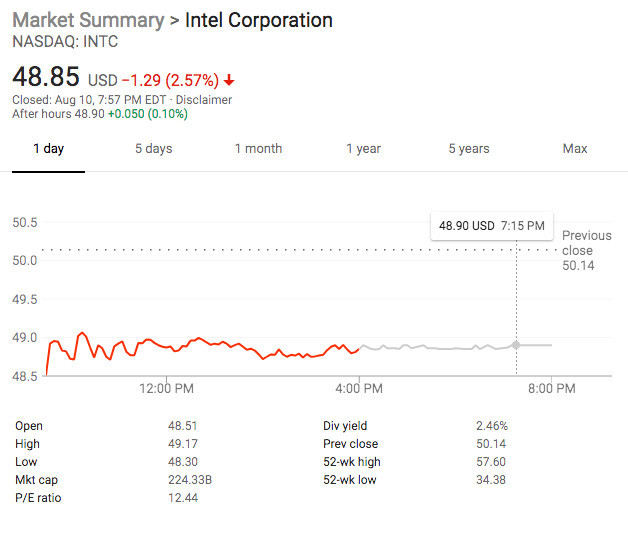Image resolution: width=628 pixels, height=533 pixels.
Task: Click the Disclaimer link
Action: (204, 100)
